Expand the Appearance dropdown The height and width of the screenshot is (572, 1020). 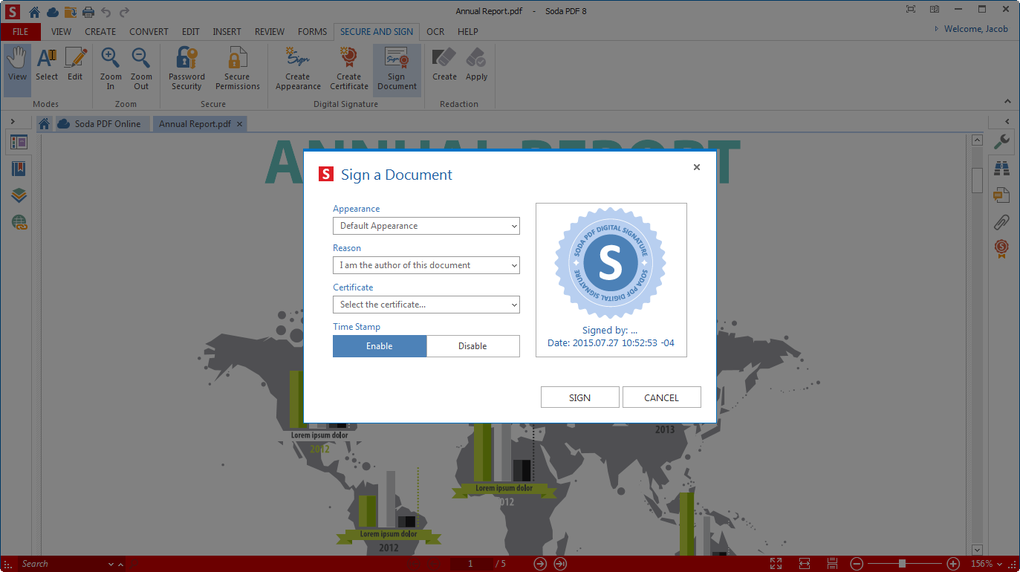coord(426,226)
